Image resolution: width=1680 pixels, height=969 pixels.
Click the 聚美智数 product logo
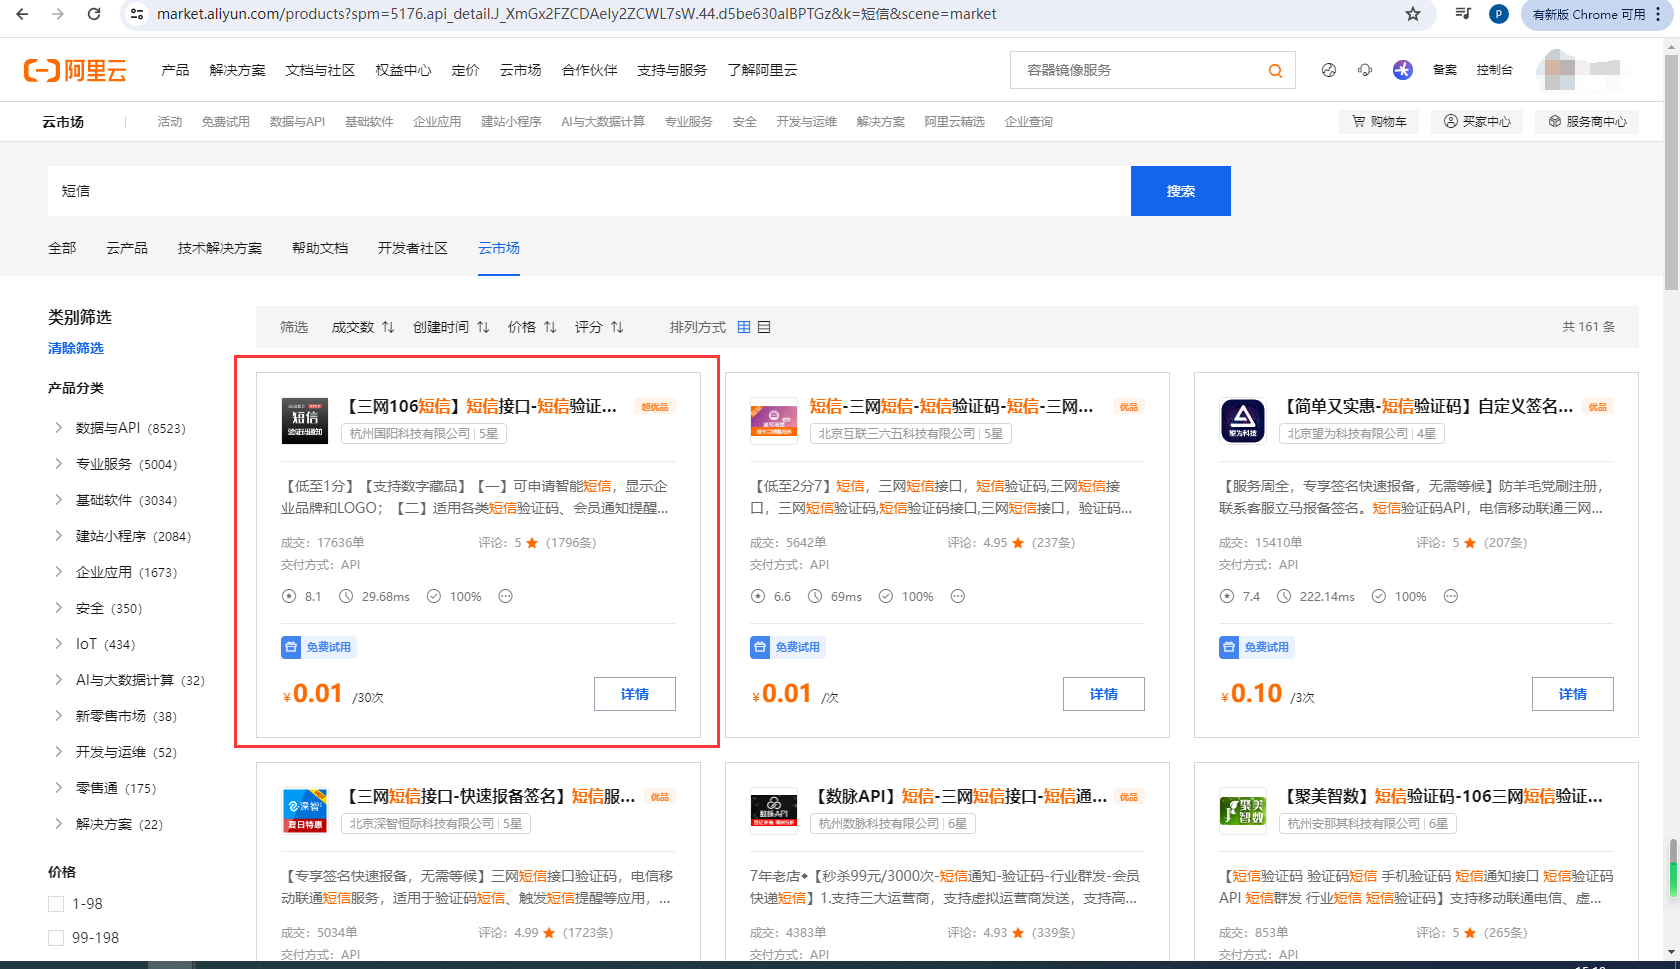[x=1242, y=810]
